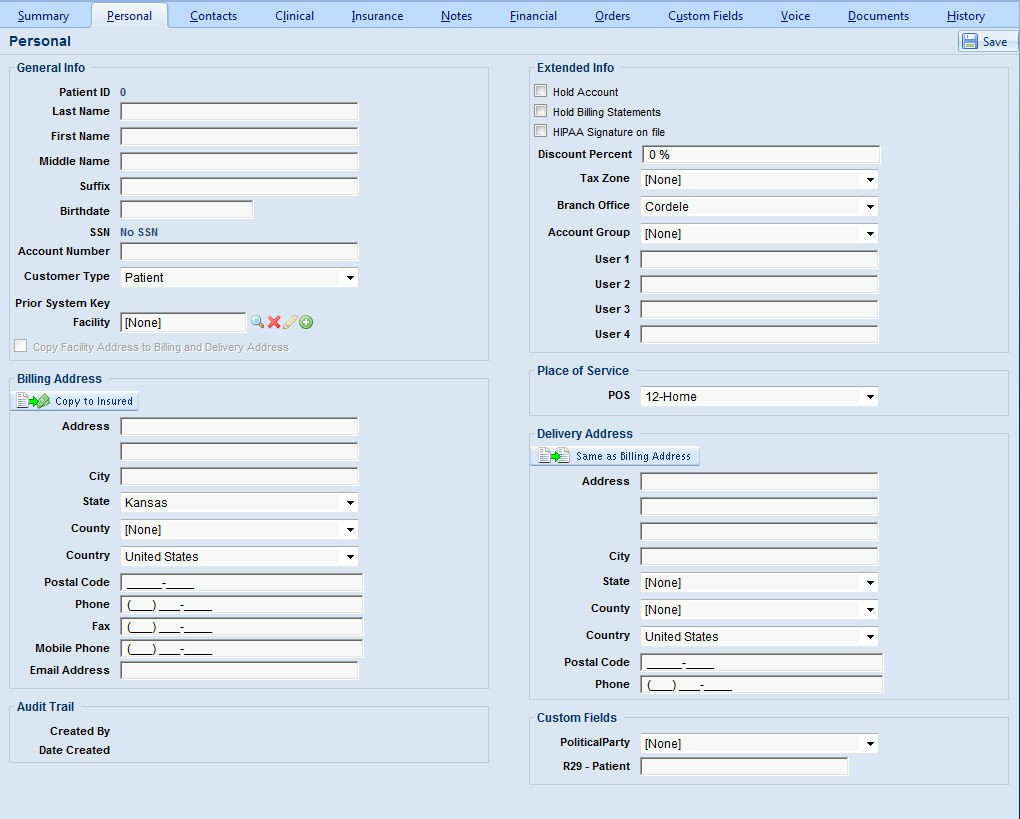The image size is (1020, 819).
Task: Edit the Facility via the pencil icon
Action: coord(290,322)
